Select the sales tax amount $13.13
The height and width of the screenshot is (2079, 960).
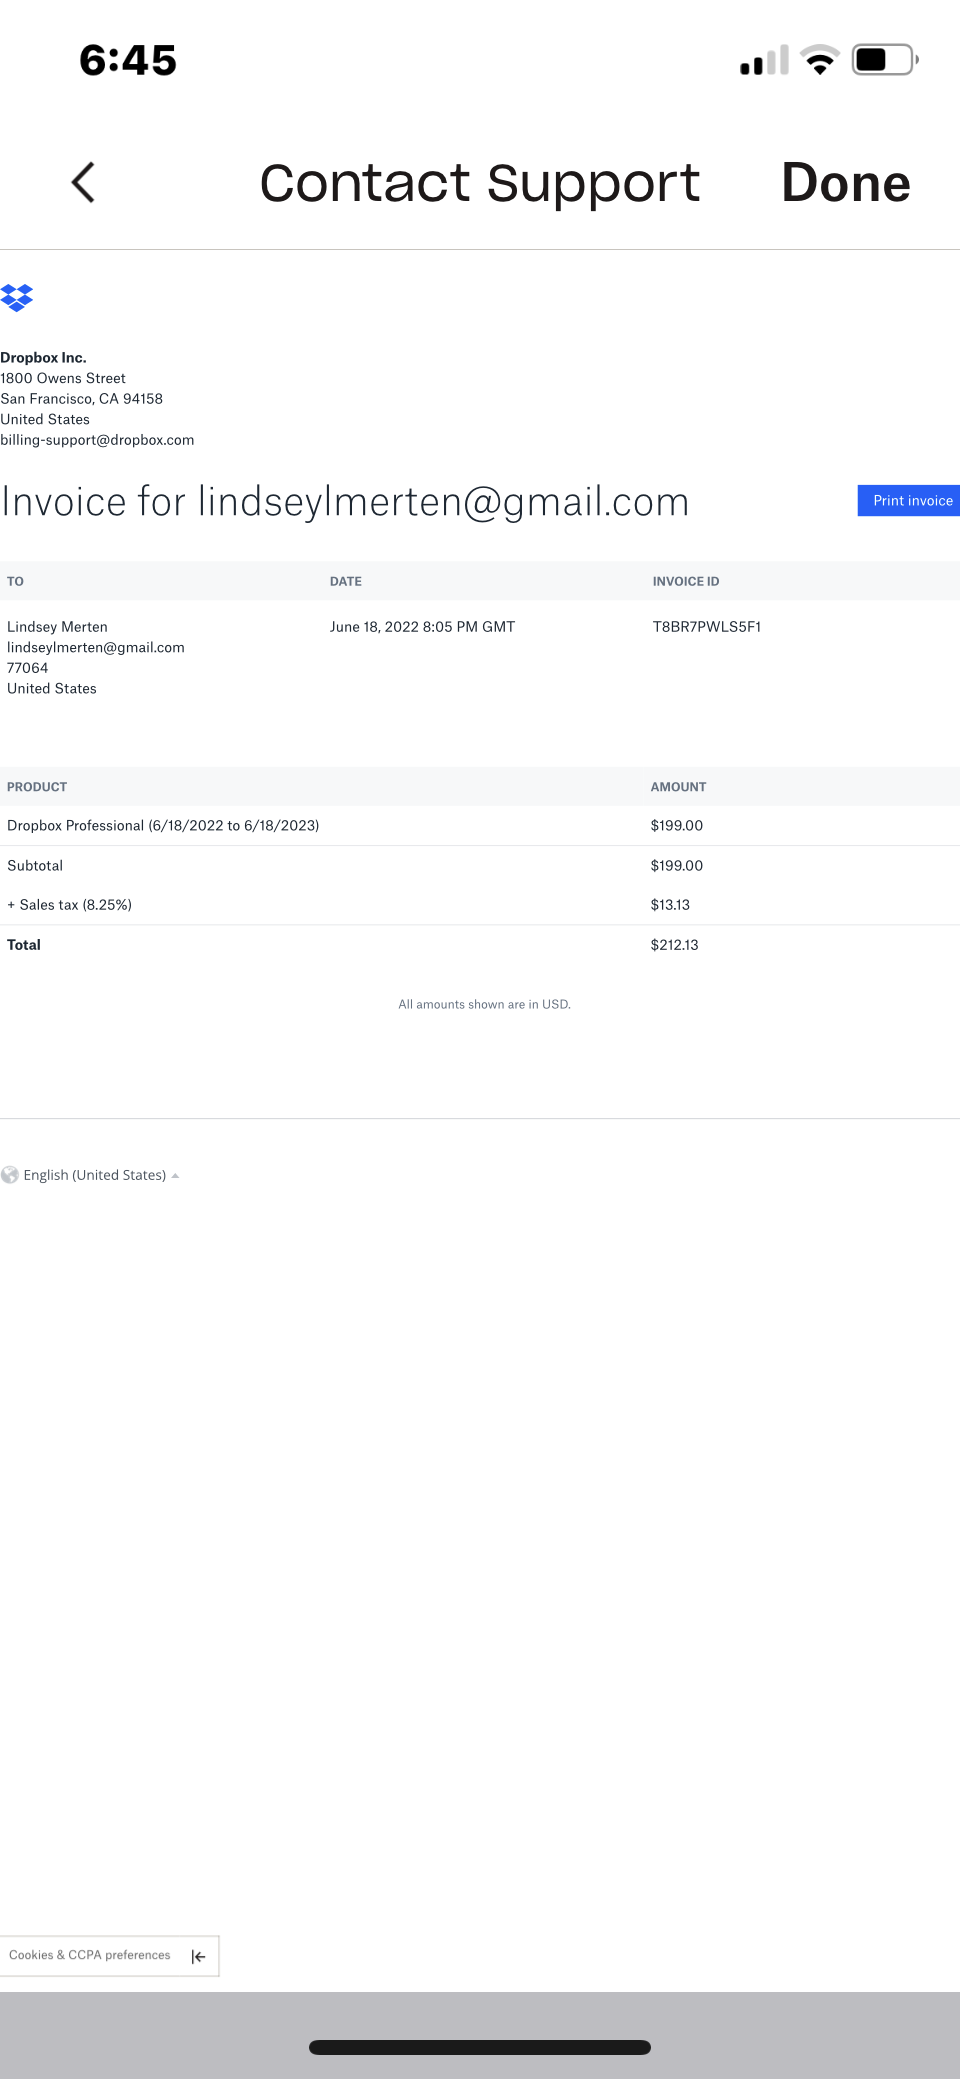point(670,905)
